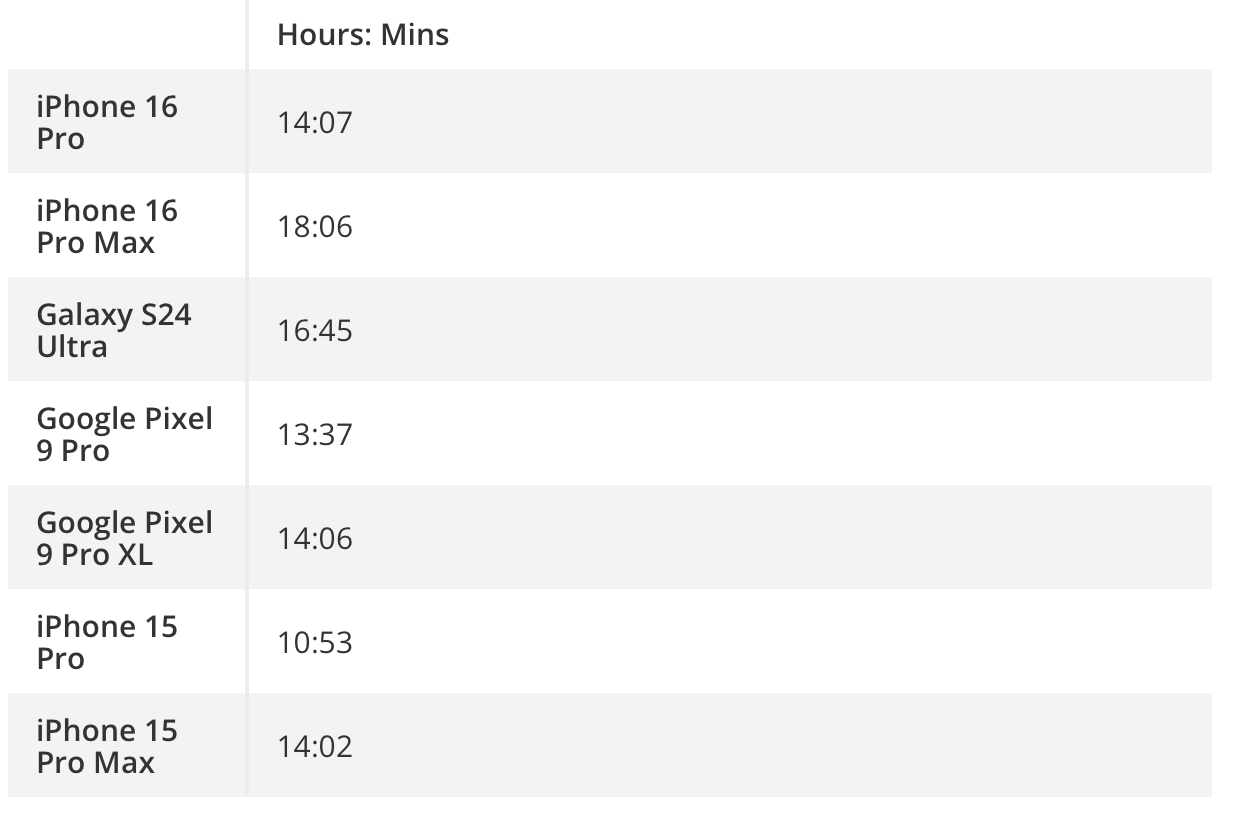1246x838 pixels.
Task: Click the iPhone 15 Pro row label
Action: click(107, 642)
